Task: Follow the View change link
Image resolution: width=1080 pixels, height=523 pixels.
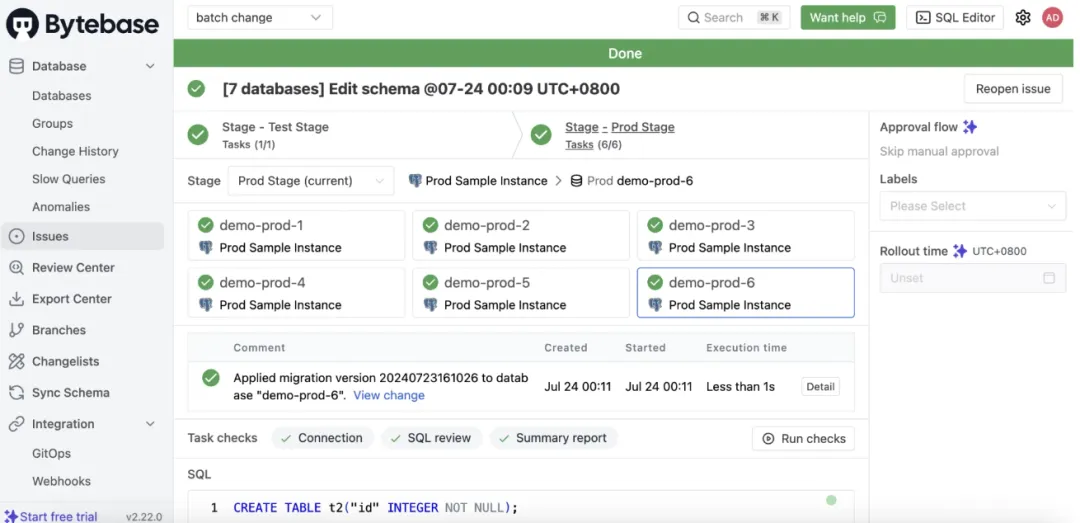Action: pyautogui.click(x=389, y=395)
